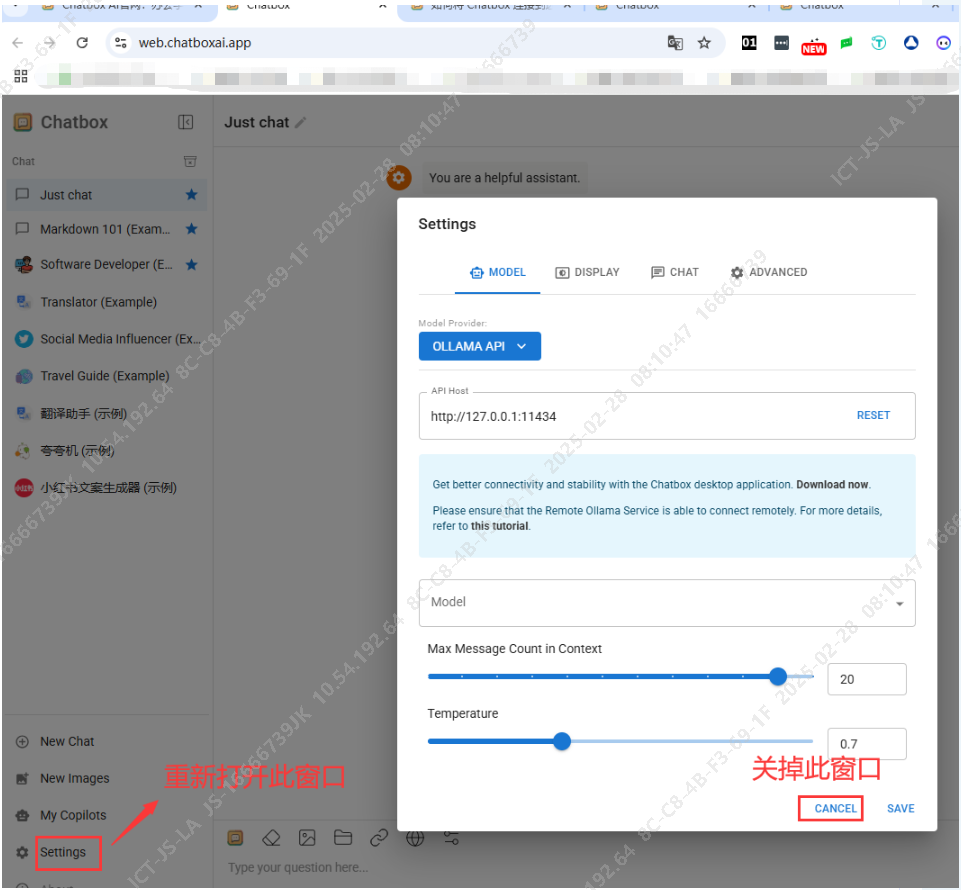Unstar the Markdown 101 conversation
961x890 pixels.
191,229
